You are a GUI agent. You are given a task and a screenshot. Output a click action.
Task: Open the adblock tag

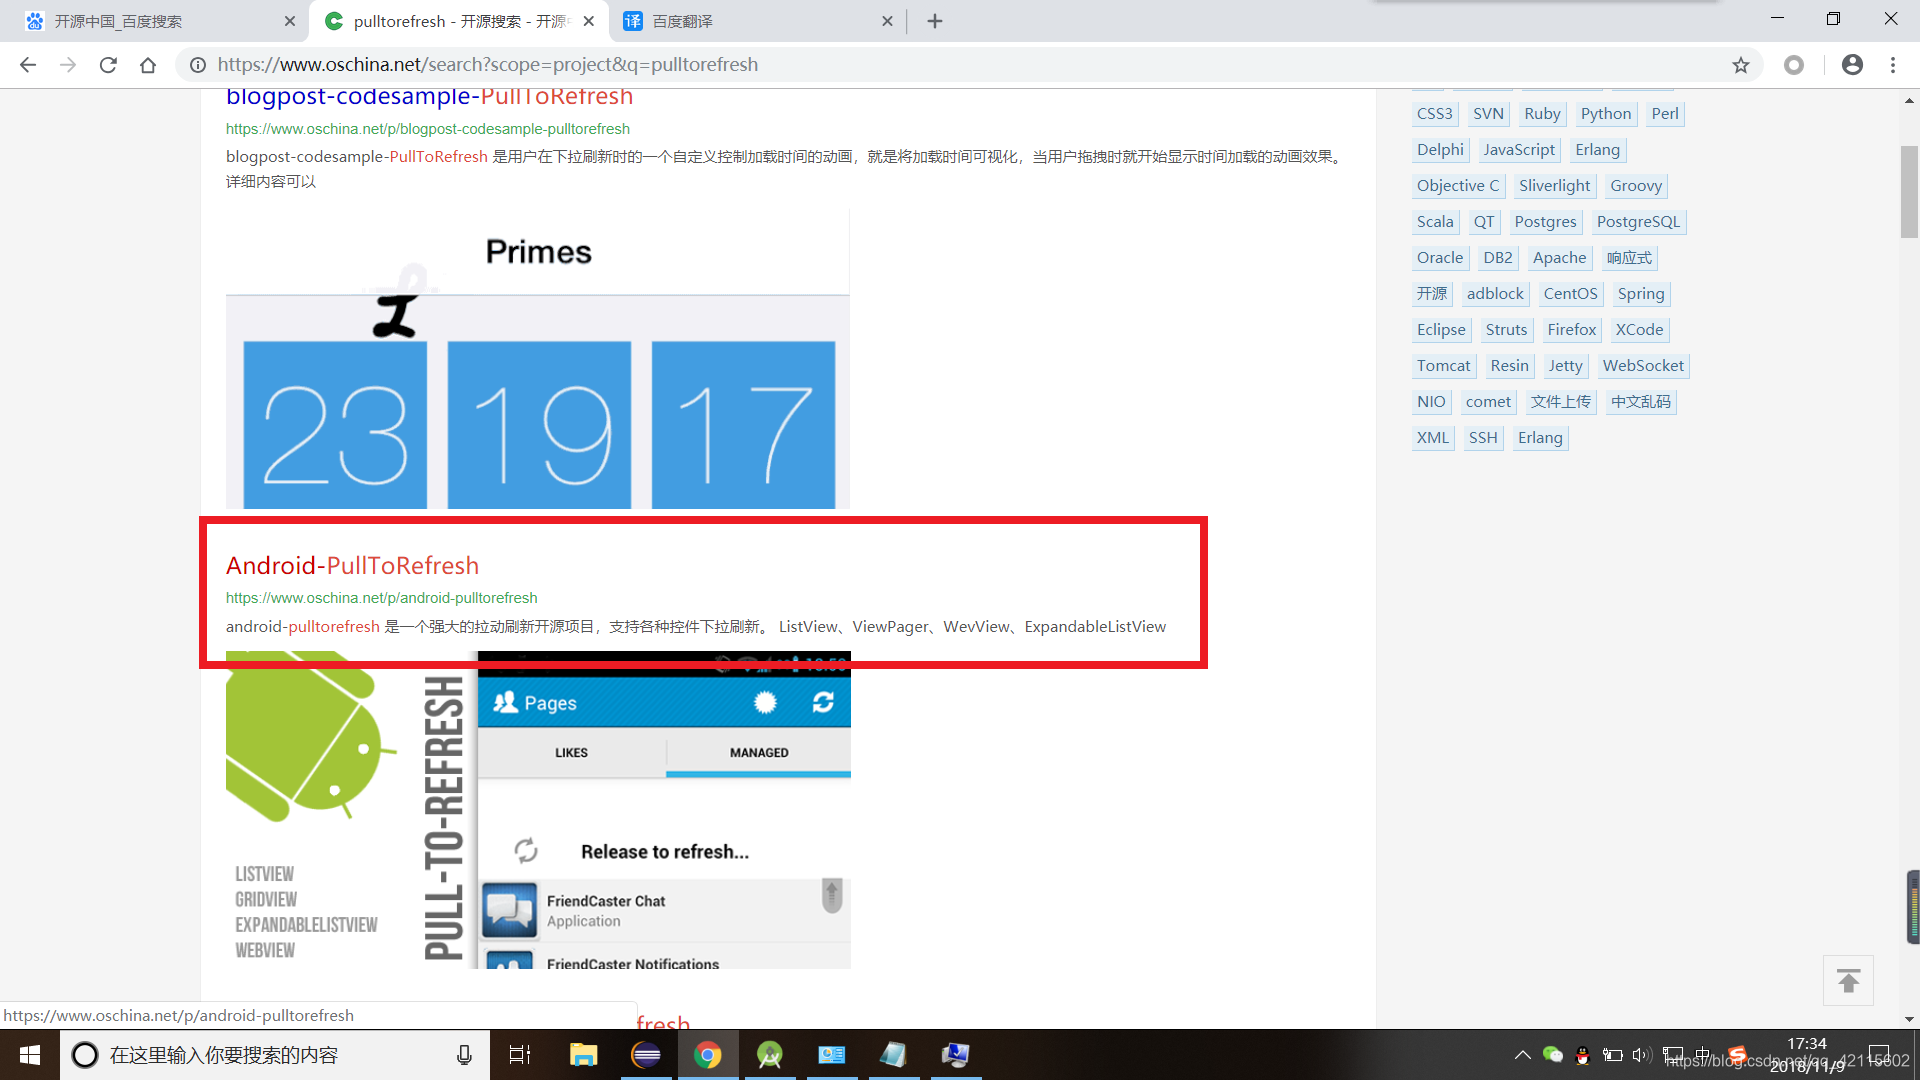pyautogui.click(x=1495, y=294)
